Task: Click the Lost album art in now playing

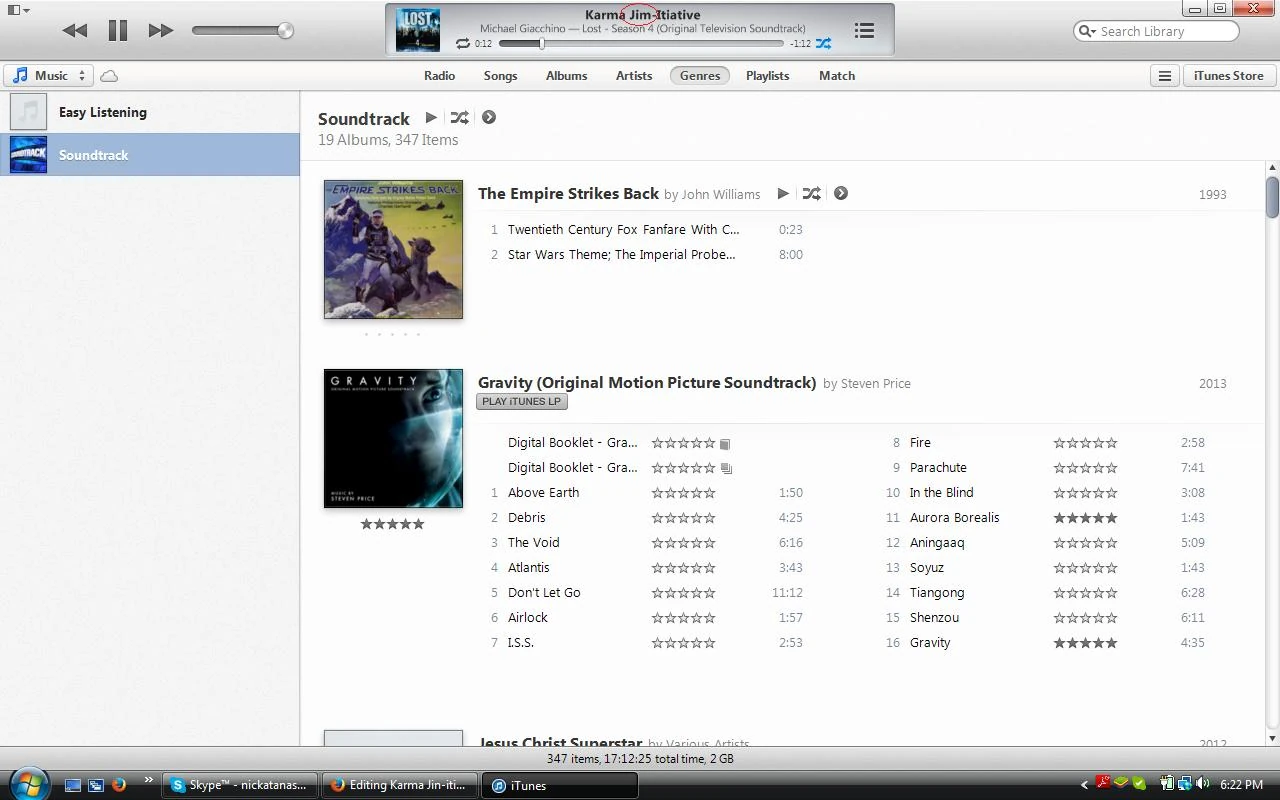Action: (x=418, y=30)
